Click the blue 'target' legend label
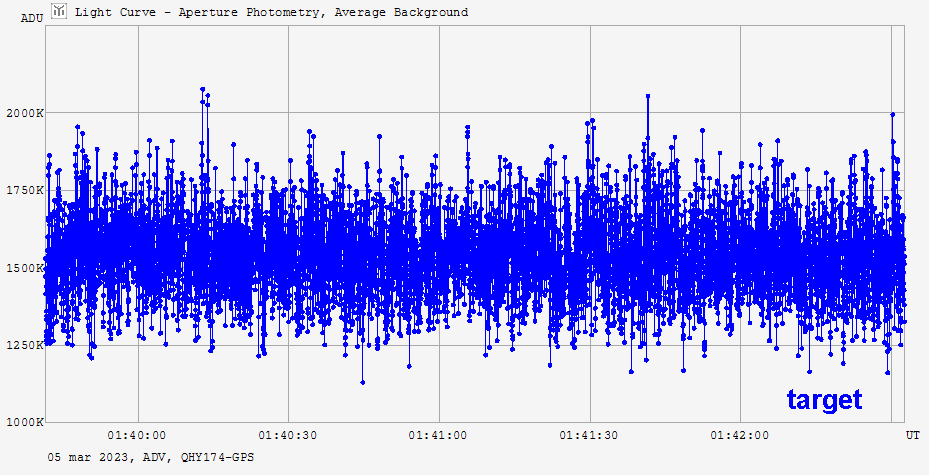The image size is (929, 475). [x=824, y=400]
